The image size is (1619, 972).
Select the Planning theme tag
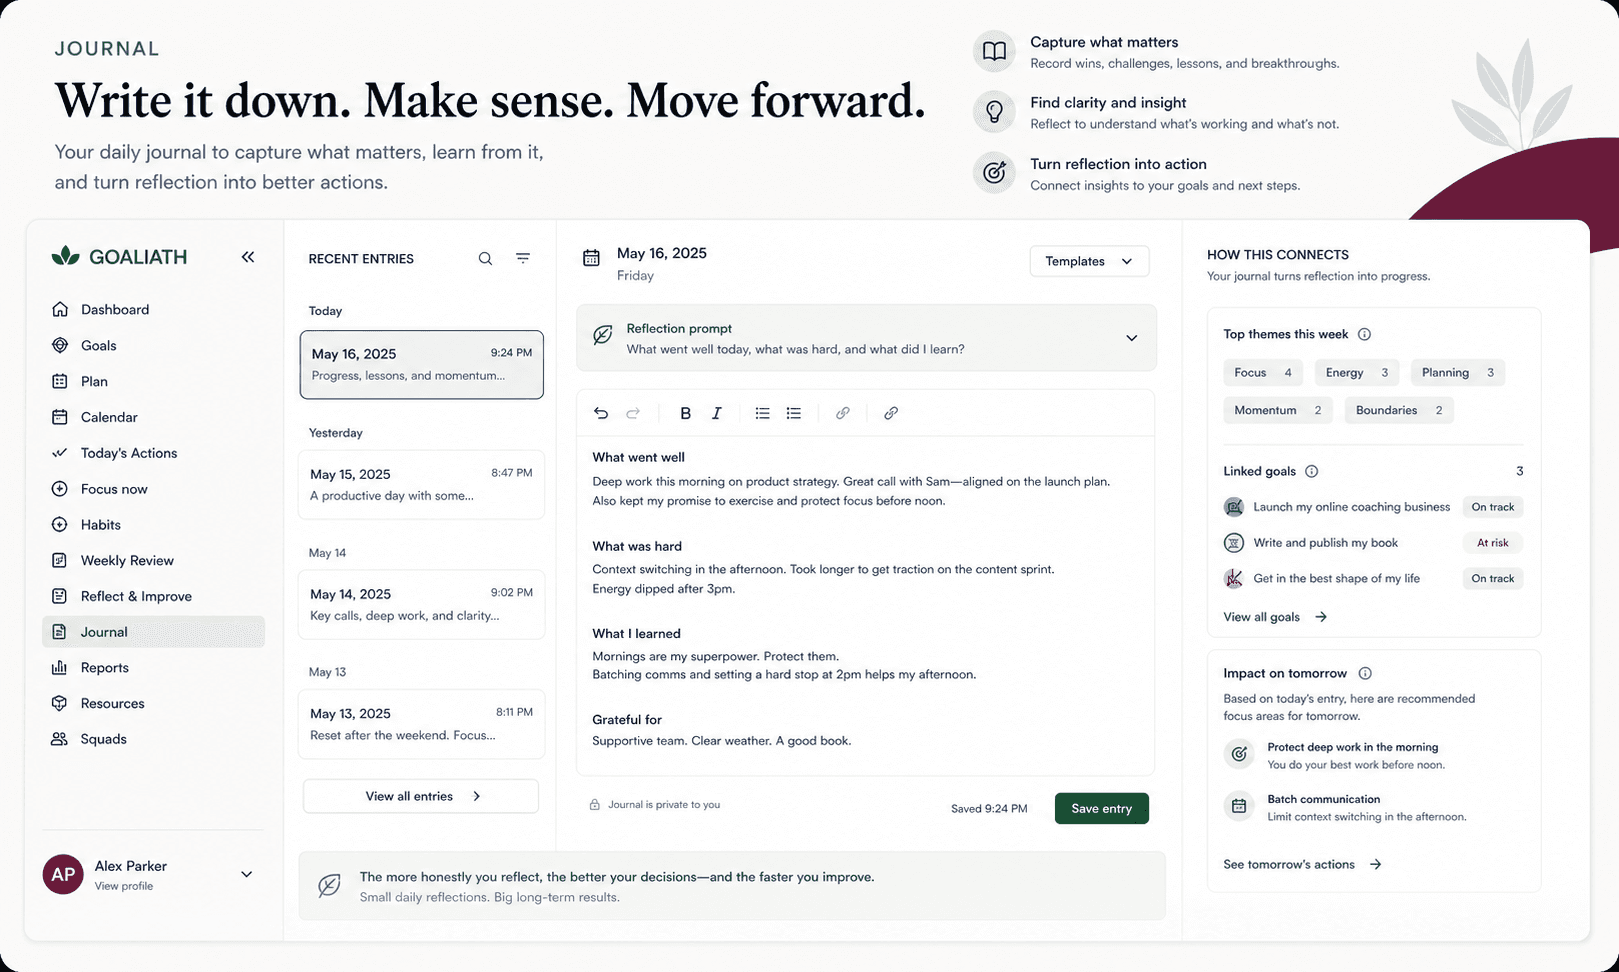[x=1458, y=372]
